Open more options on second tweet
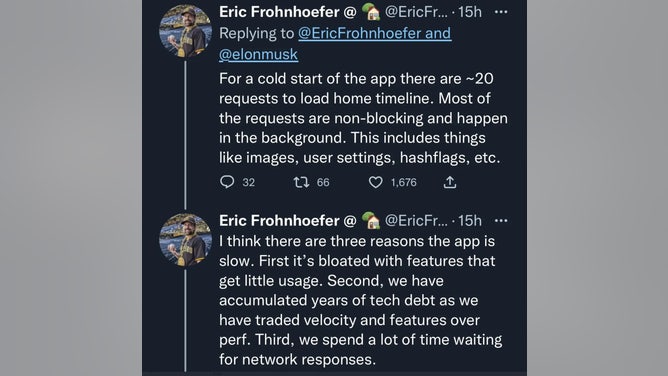The width and height of the screenshot is (668, 376). click(x=501, y=221)
